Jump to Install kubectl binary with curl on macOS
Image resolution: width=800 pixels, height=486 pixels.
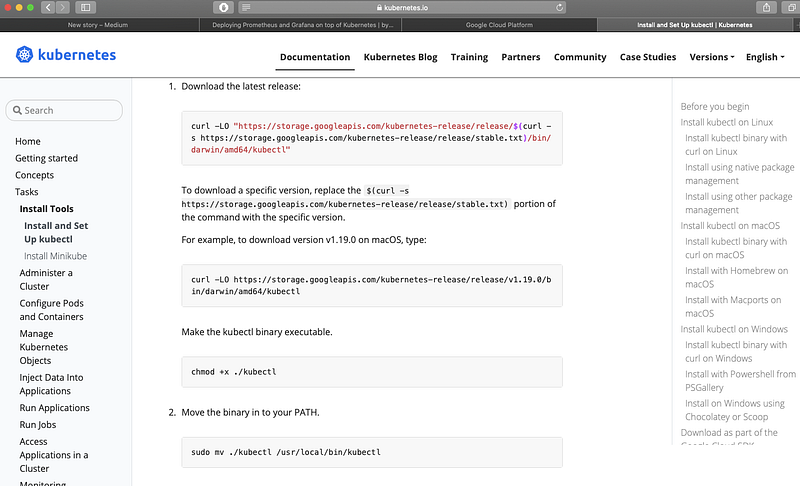tap(736, 248)
